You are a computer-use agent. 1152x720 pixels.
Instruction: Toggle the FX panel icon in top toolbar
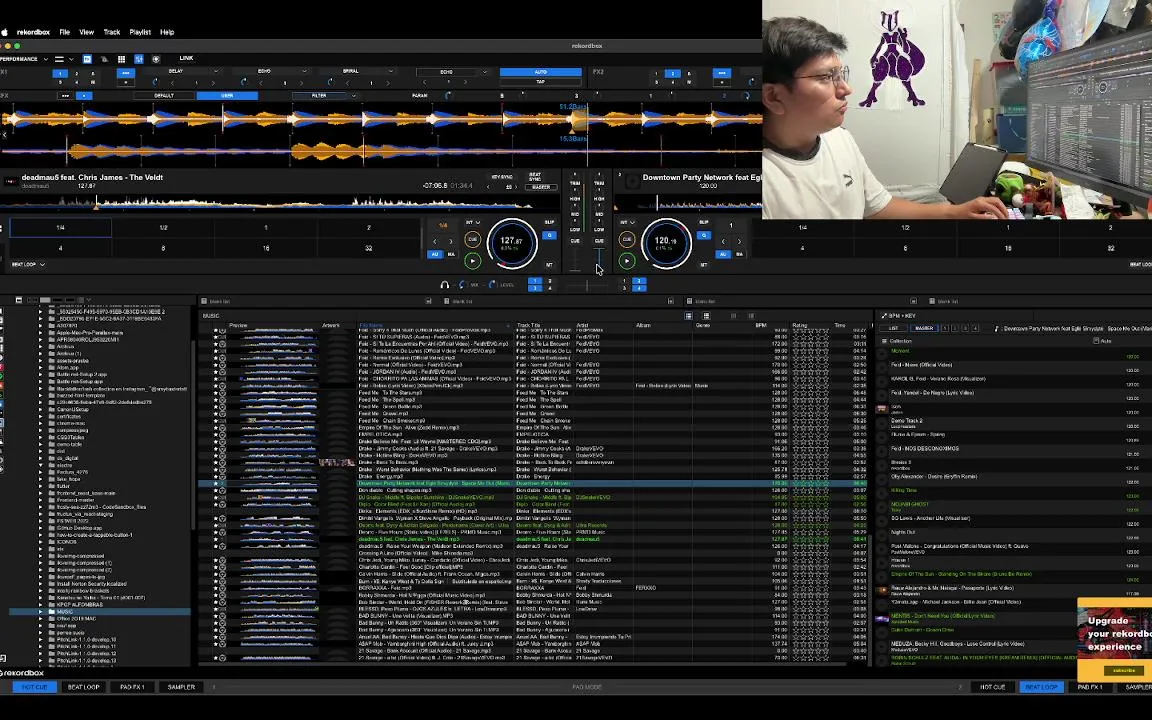point(87,59)
